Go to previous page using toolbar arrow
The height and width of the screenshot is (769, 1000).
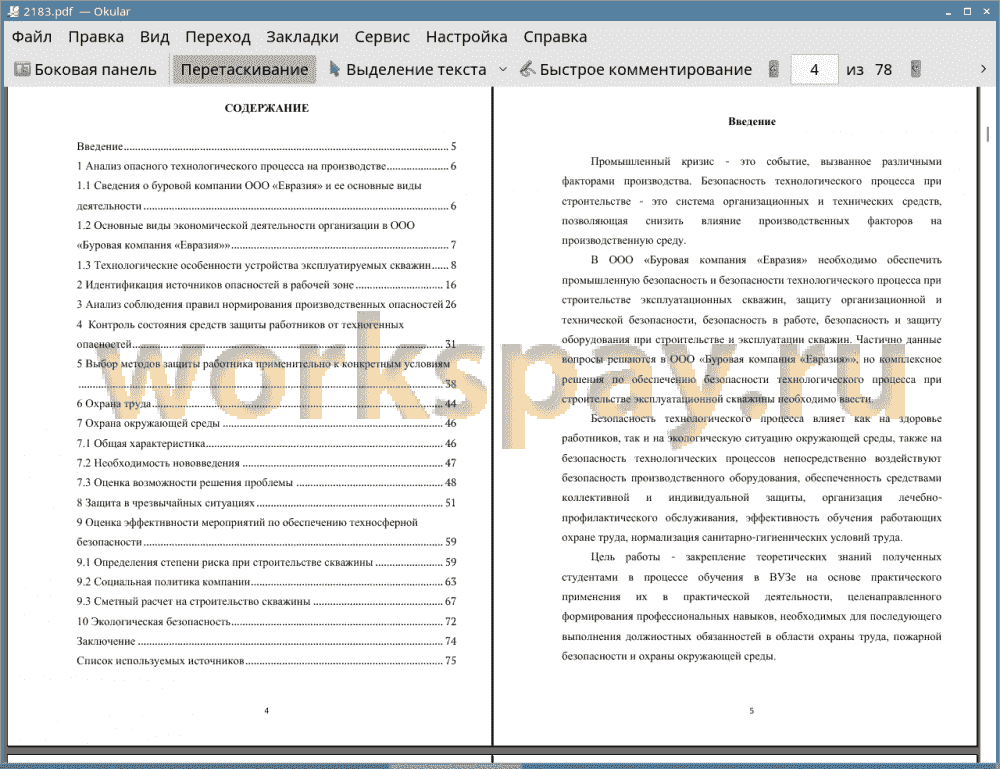click(x=774, y=69)
